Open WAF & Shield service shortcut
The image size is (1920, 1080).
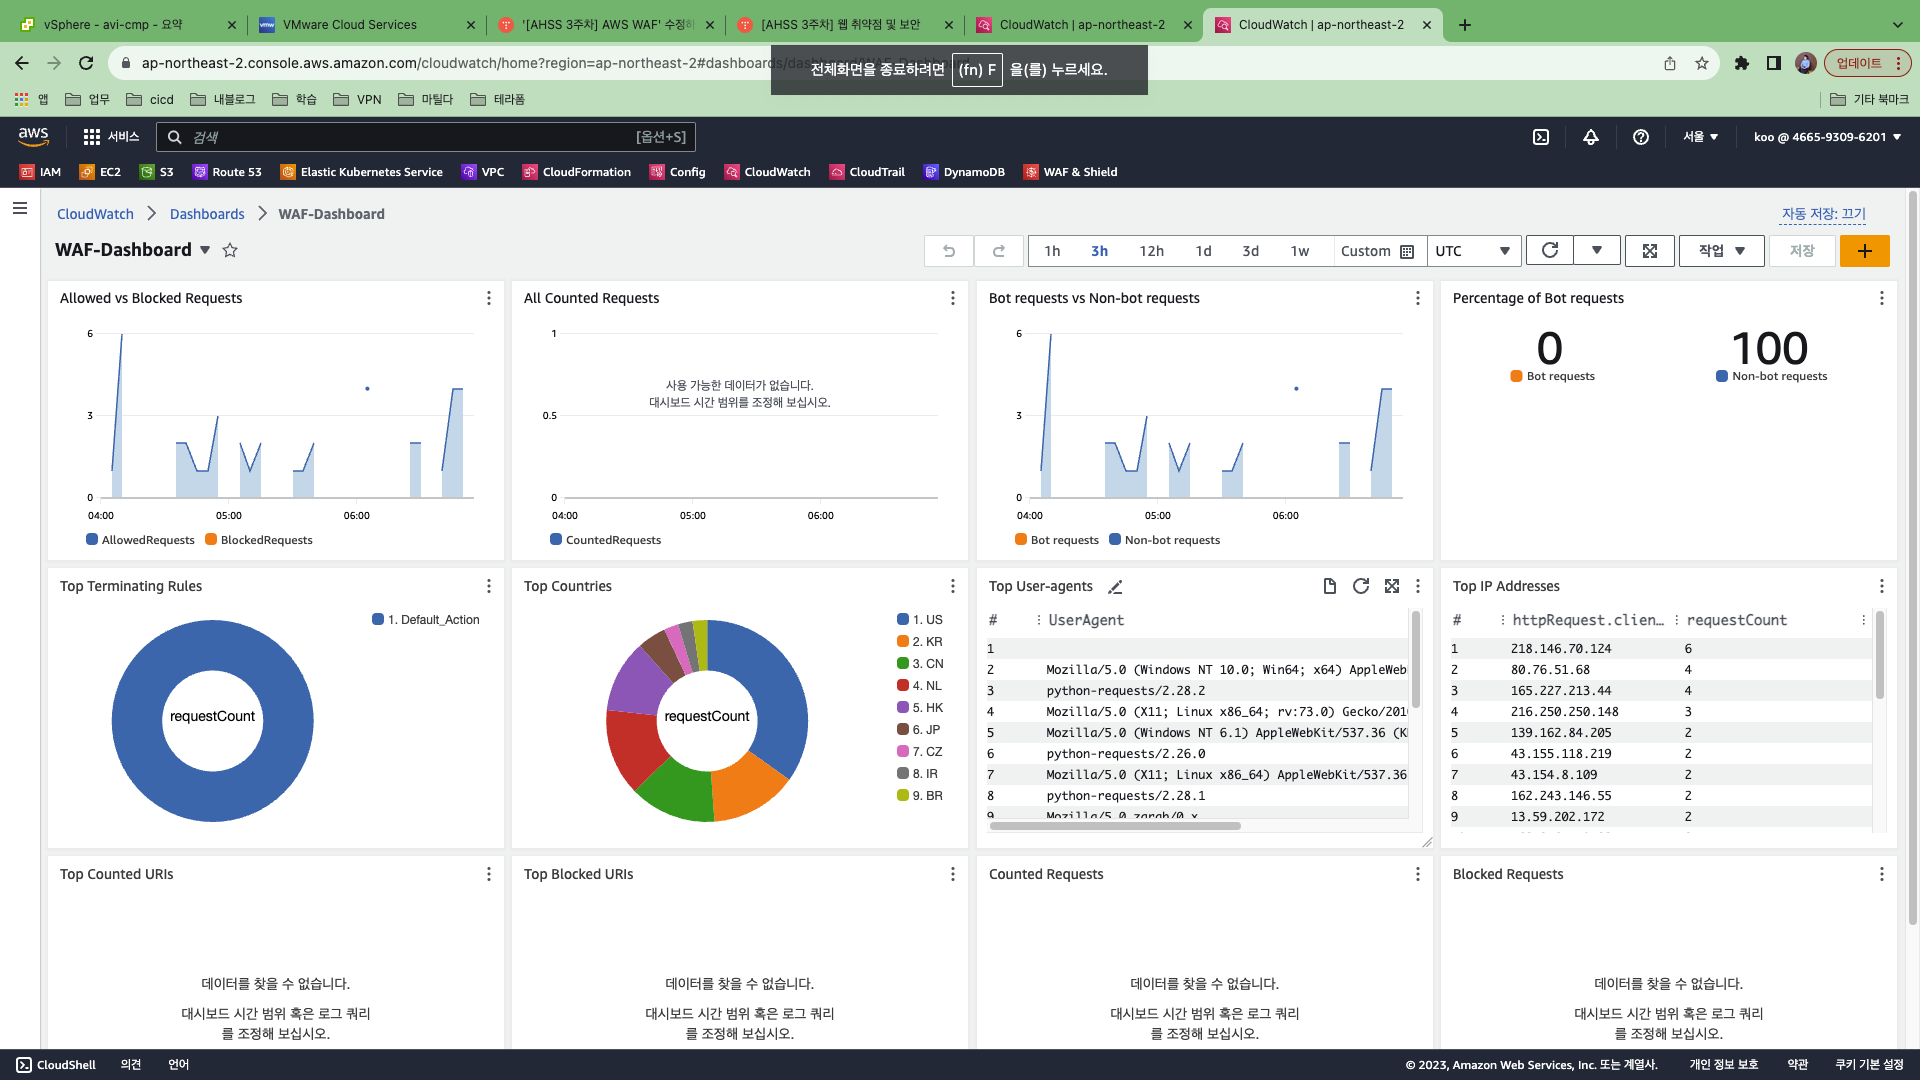click(x=1070, y=172)
